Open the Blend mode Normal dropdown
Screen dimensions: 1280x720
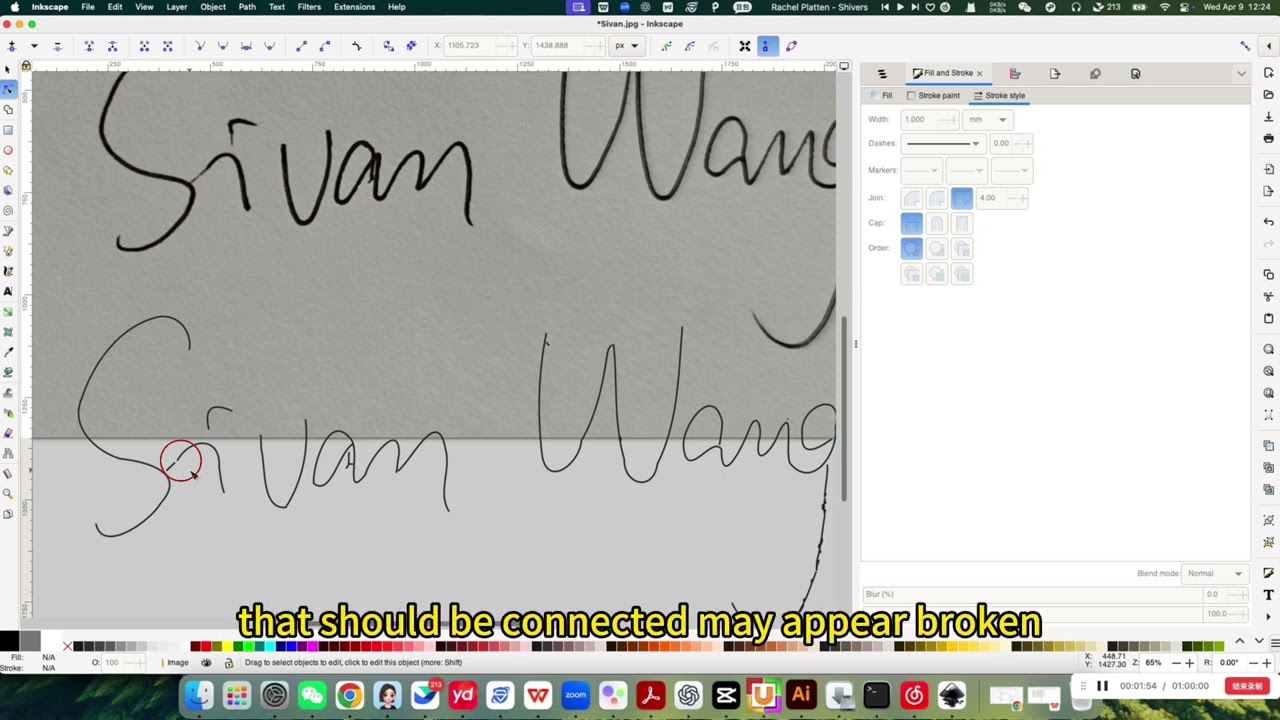[1213, 573]
